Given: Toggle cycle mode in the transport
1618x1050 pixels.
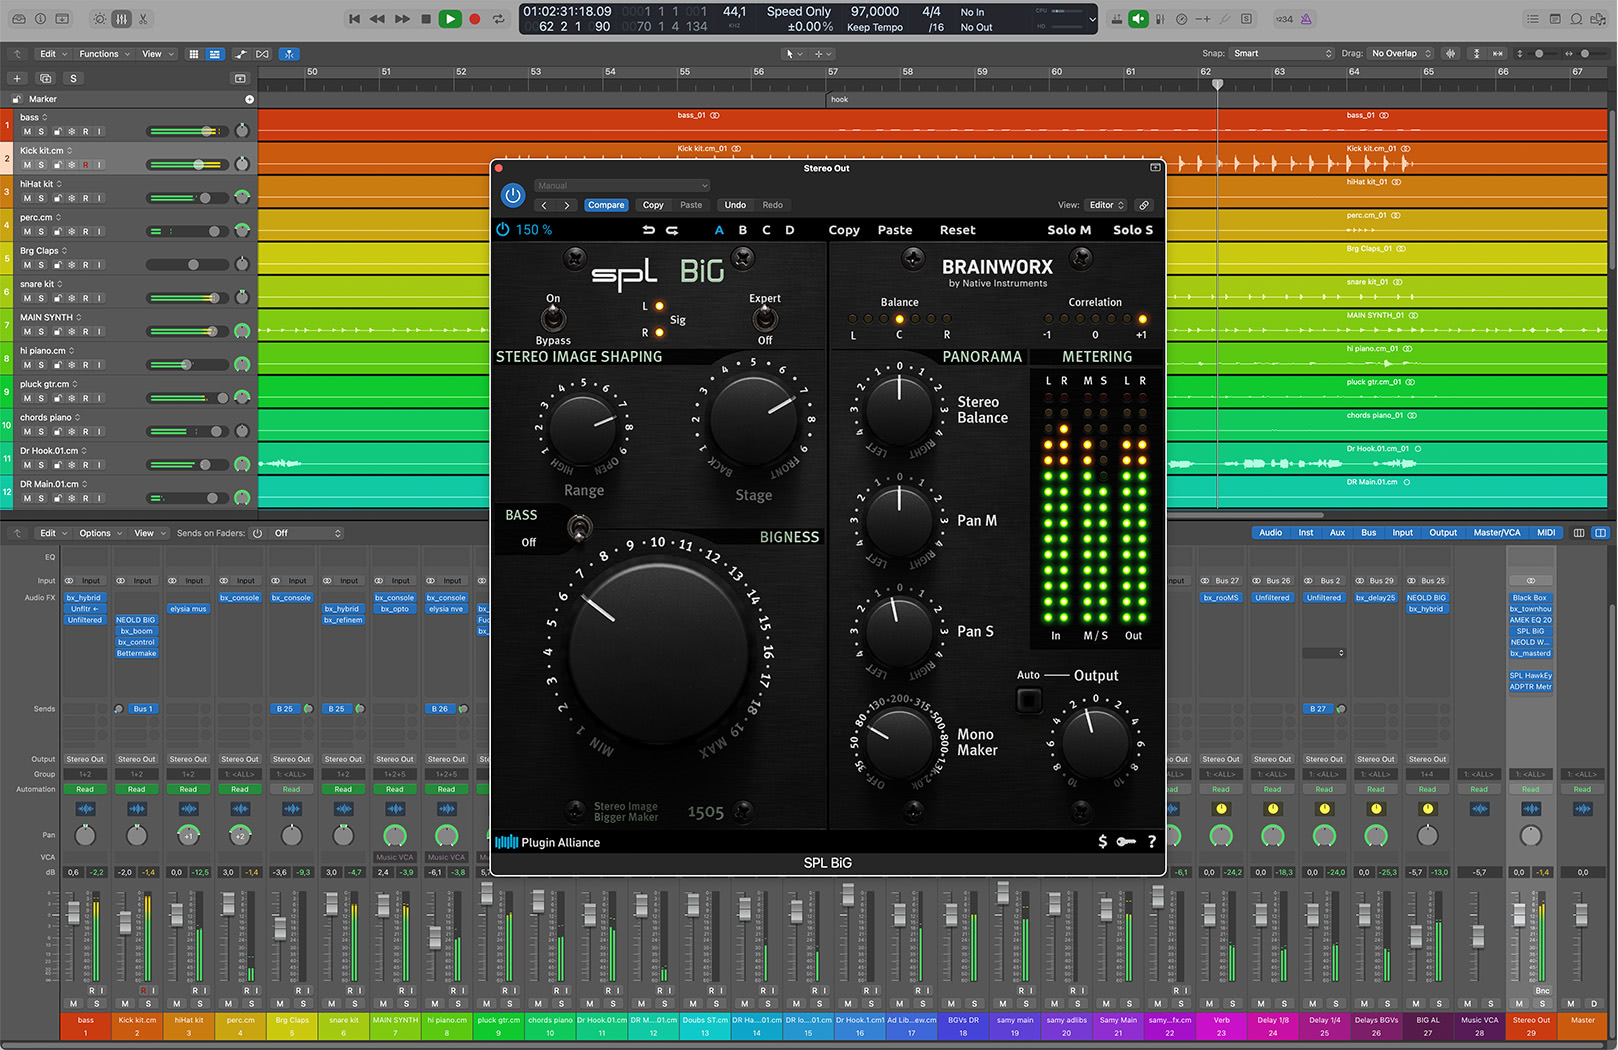Looking at the screenshot, I should [498, 18].
